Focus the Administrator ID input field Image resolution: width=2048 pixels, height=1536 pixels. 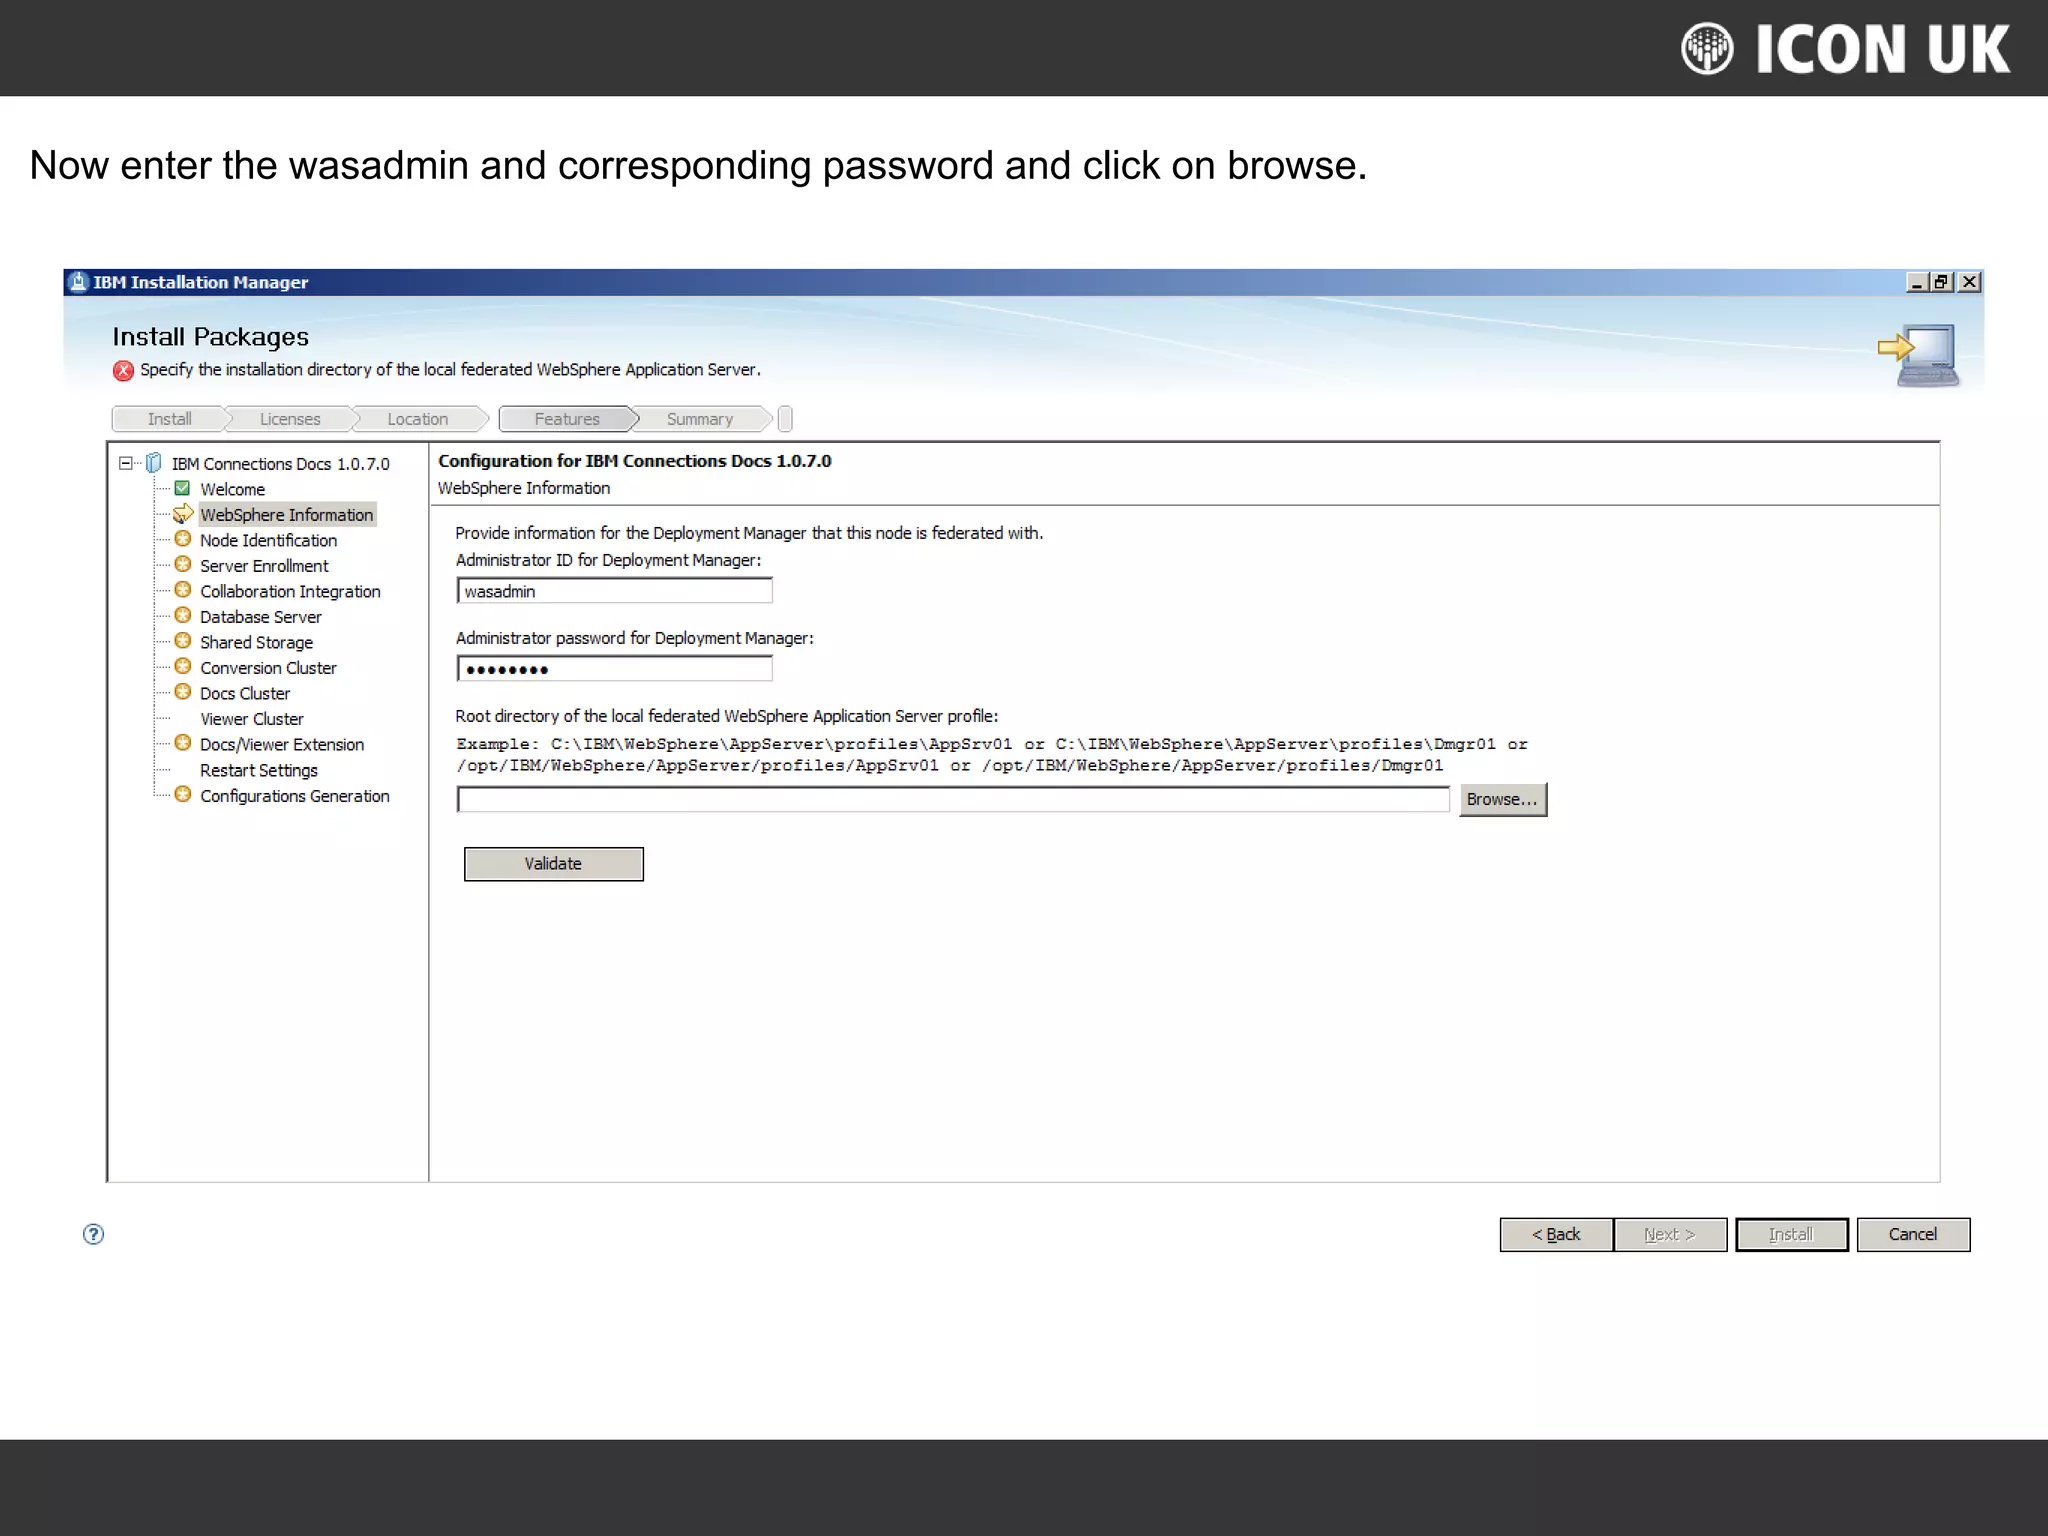[614, 591]
